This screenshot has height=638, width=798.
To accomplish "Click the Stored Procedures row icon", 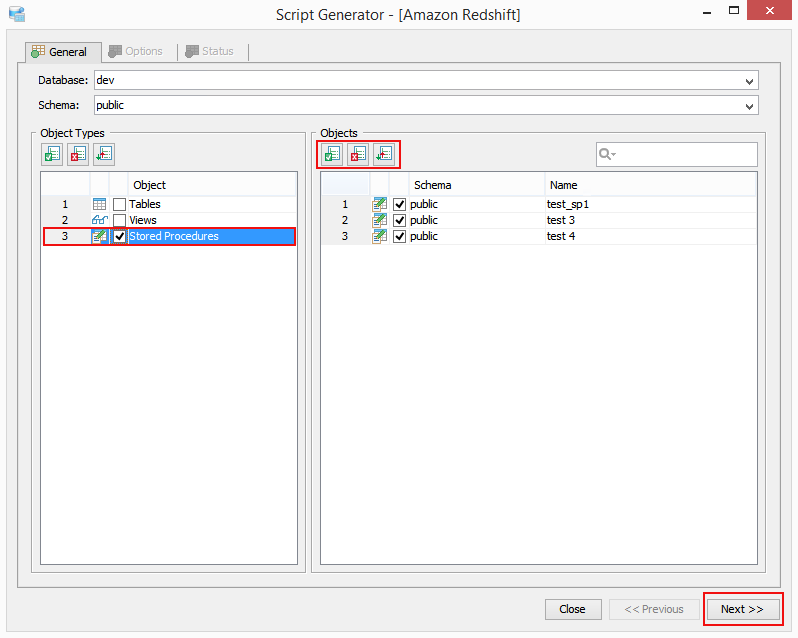I will (x=99, y=236).
